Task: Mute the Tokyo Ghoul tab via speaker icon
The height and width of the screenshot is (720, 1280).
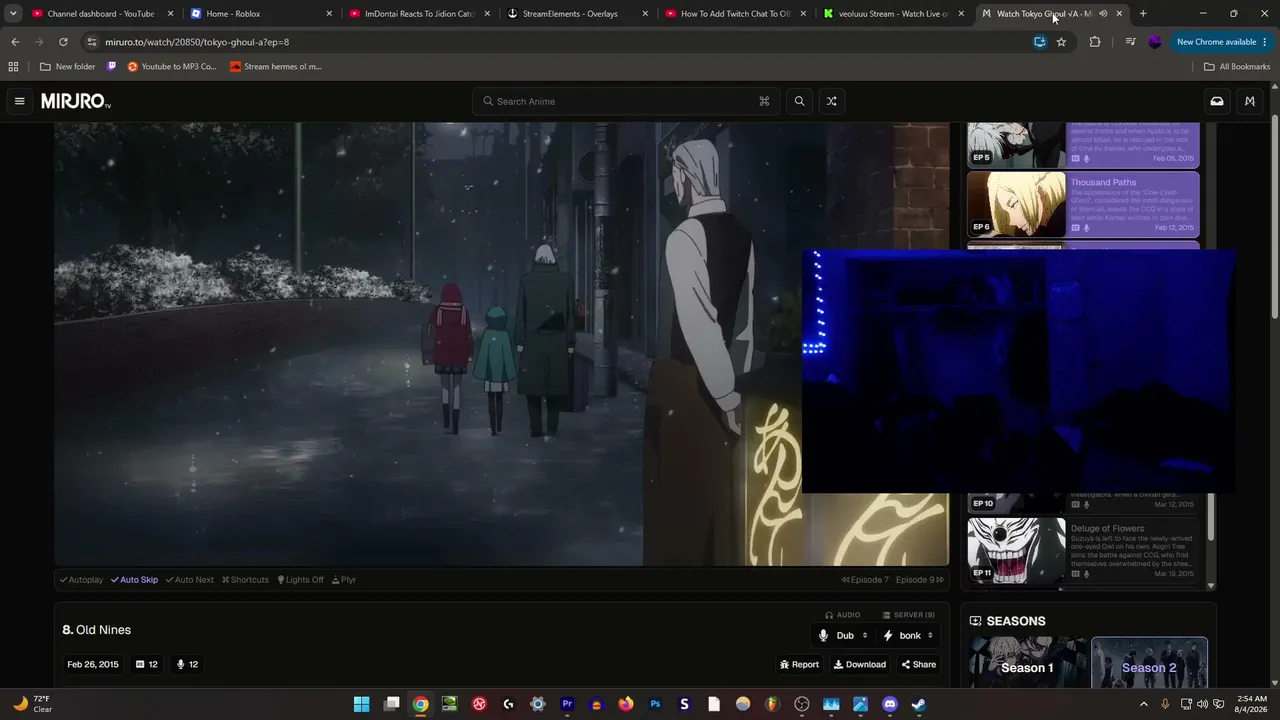Action: pos(1103,14)
